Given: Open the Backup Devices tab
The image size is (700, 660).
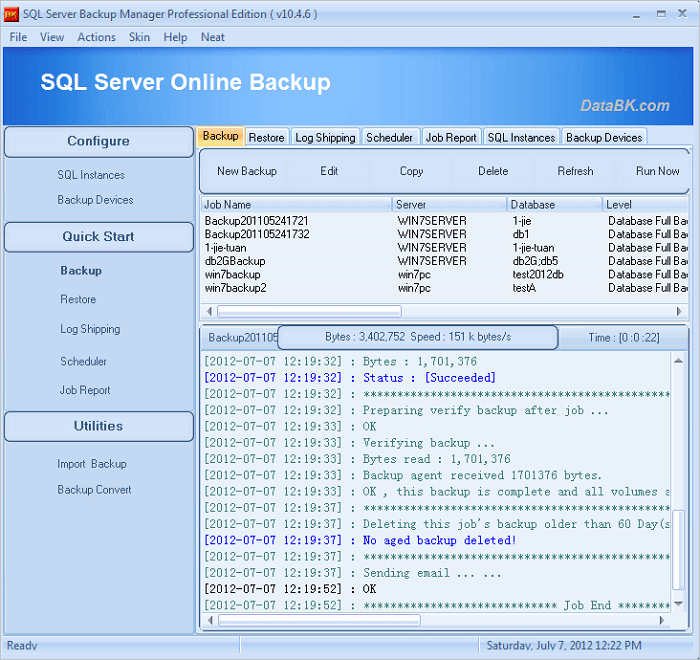Looking at the screenshot, I should [604, 137].
